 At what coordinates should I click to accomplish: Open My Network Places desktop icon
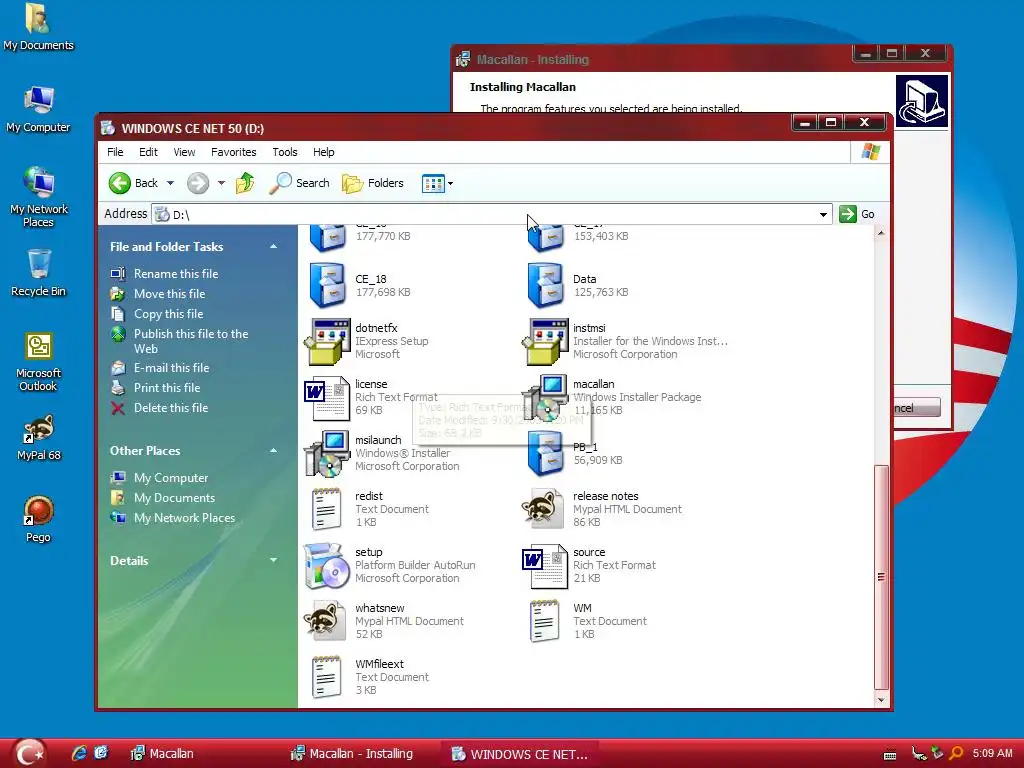39,197
